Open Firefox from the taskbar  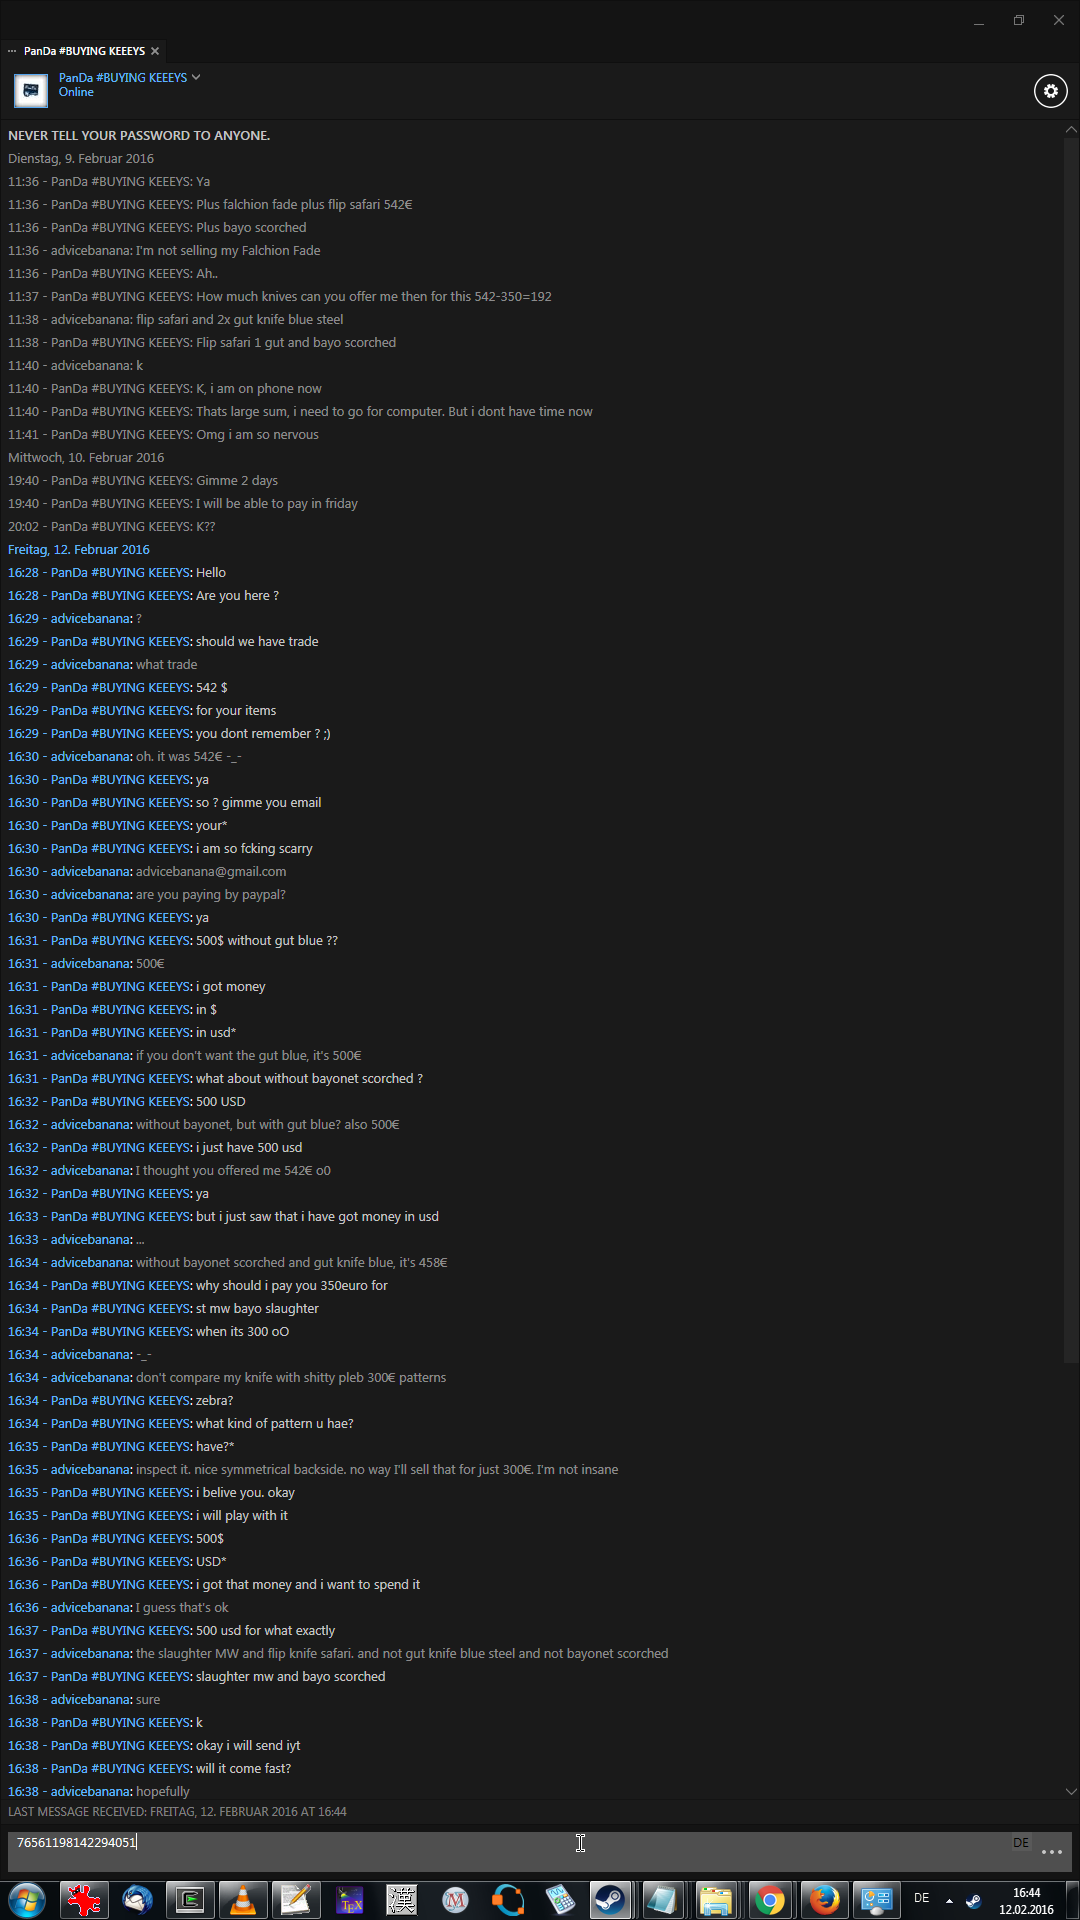click(x=824, y=1899)
